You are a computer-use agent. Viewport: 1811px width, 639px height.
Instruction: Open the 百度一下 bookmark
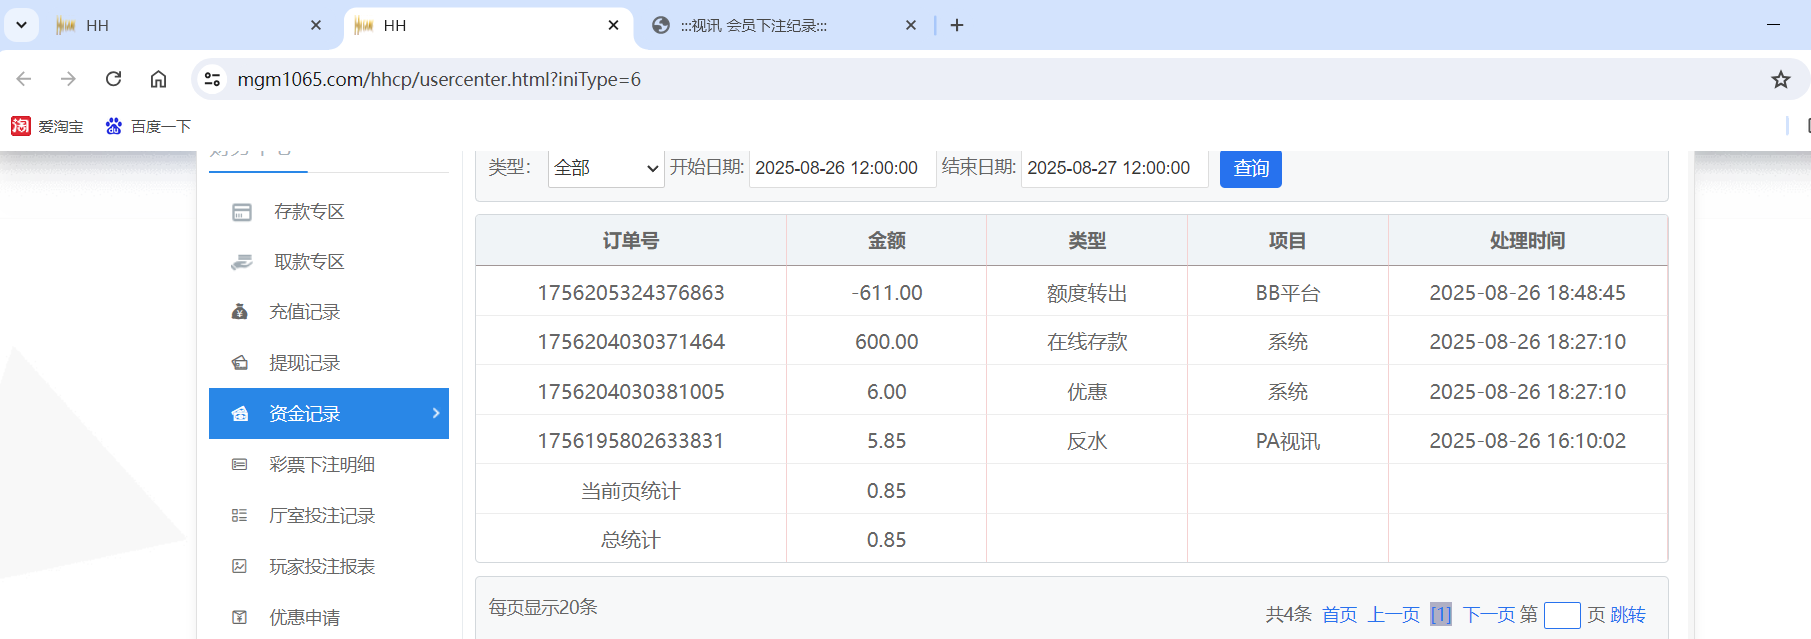(148, 126)
